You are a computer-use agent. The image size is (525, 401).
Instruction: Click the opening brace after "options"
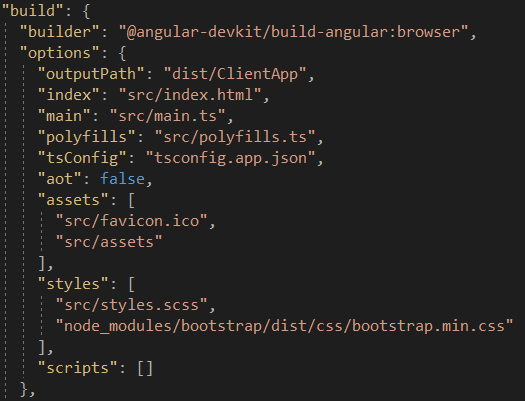[x=123, y=53]
